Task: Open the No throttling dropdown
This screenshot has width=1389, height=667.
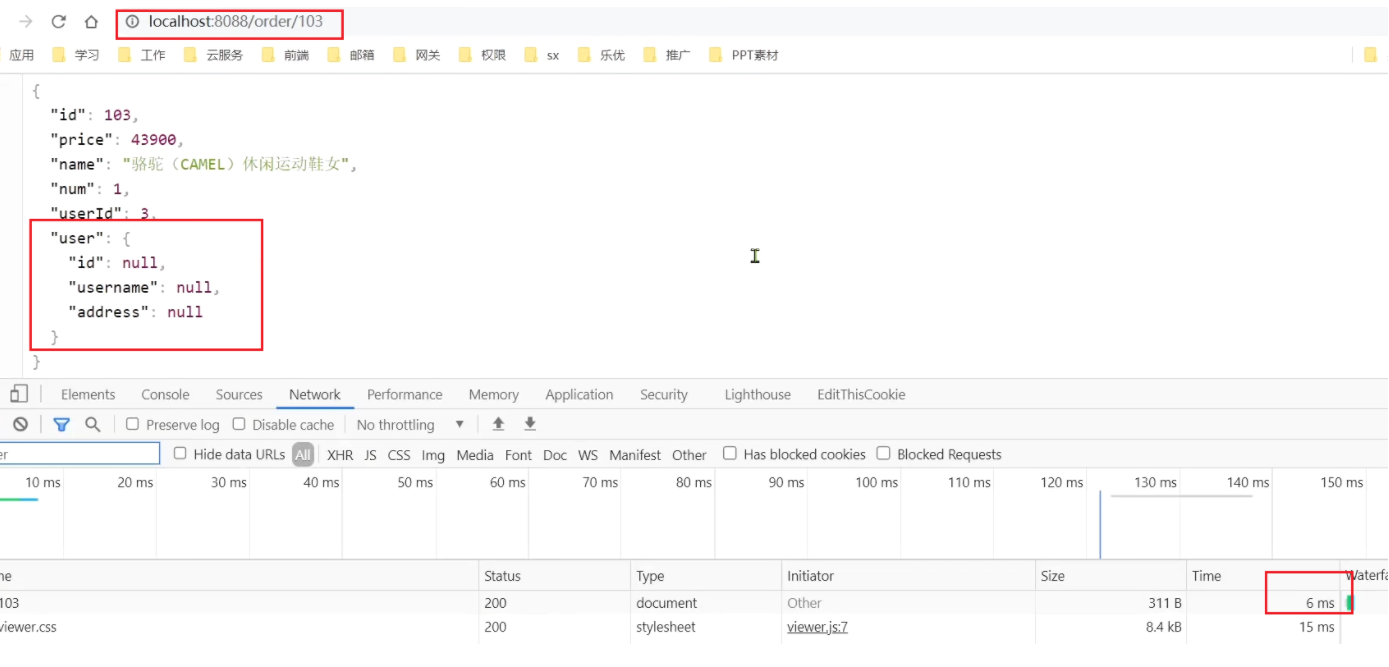Action: coord(410,424)
